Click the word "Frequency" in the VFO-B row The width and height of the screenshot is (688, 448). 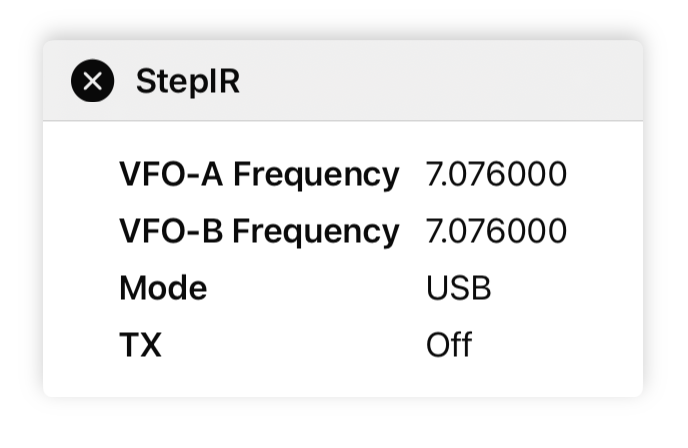(316, 232)
